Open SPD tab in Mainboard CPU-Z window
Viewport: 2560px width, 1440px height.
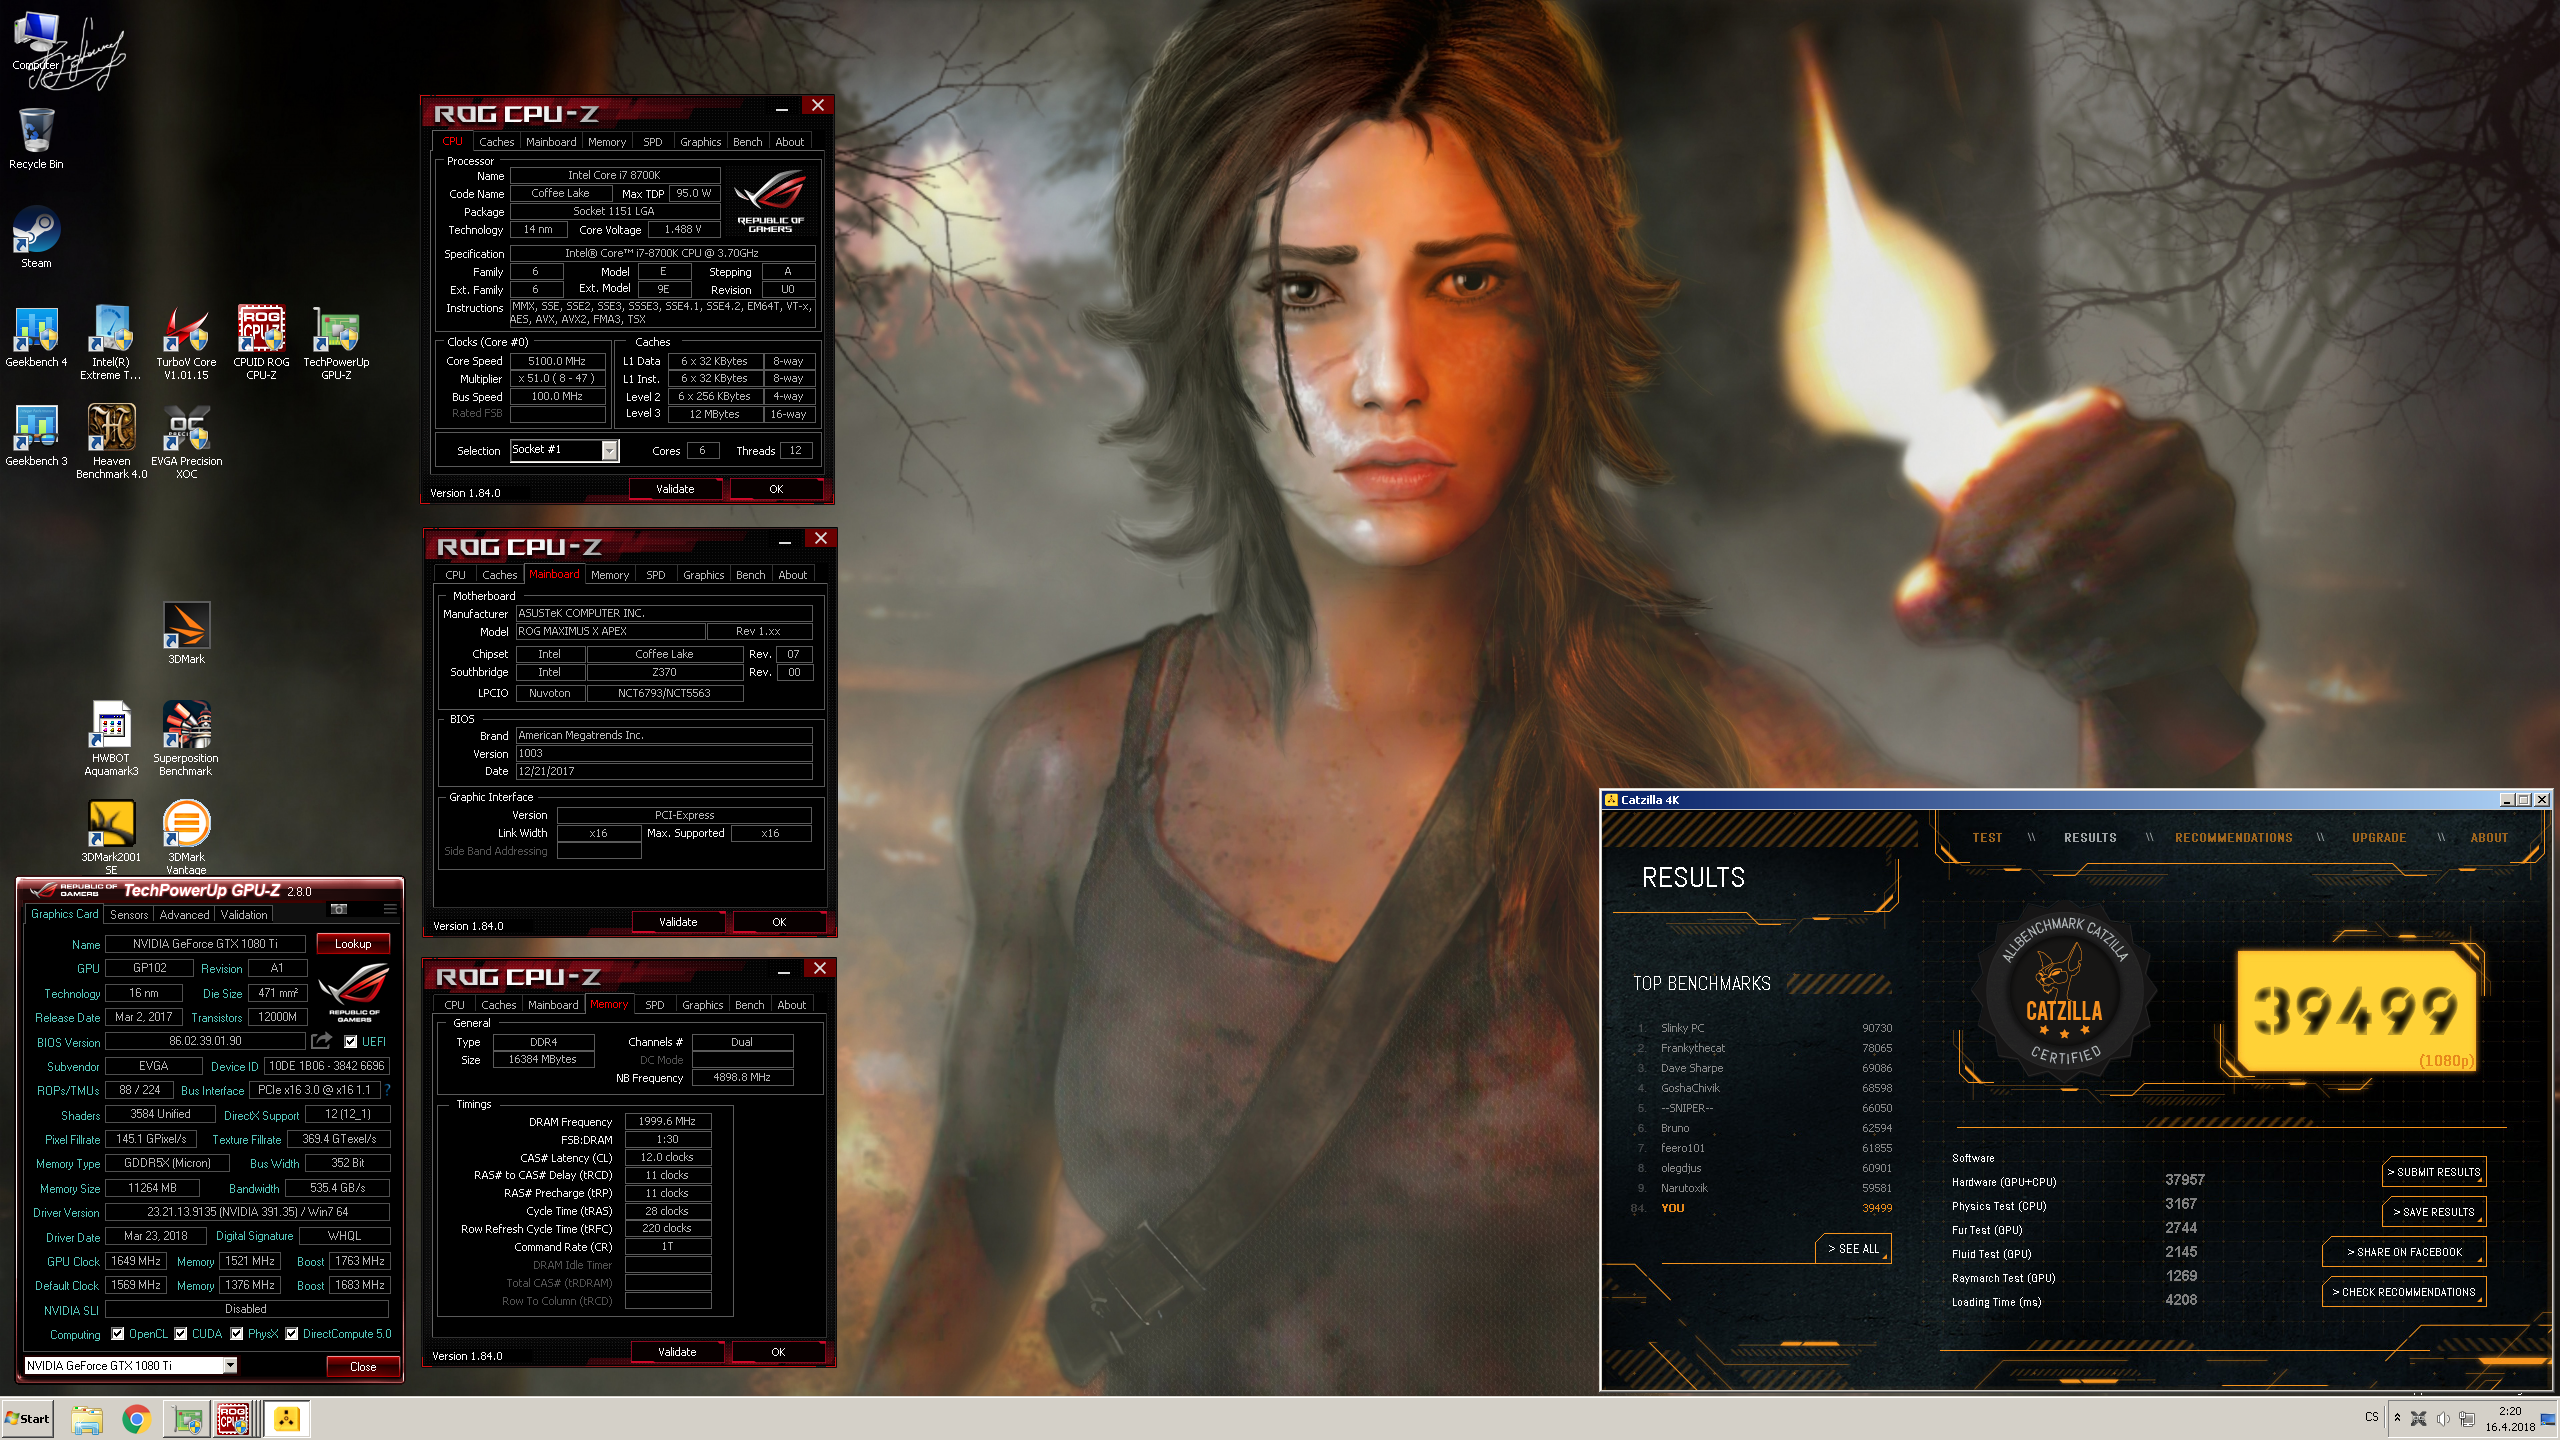[655, 575]
